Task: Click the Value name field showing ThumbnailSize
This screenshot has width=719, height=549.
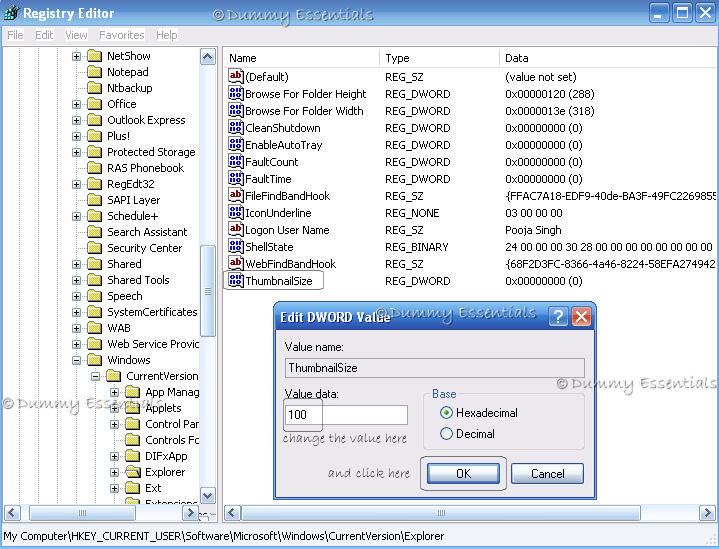Action: click(x=435, y=368)
